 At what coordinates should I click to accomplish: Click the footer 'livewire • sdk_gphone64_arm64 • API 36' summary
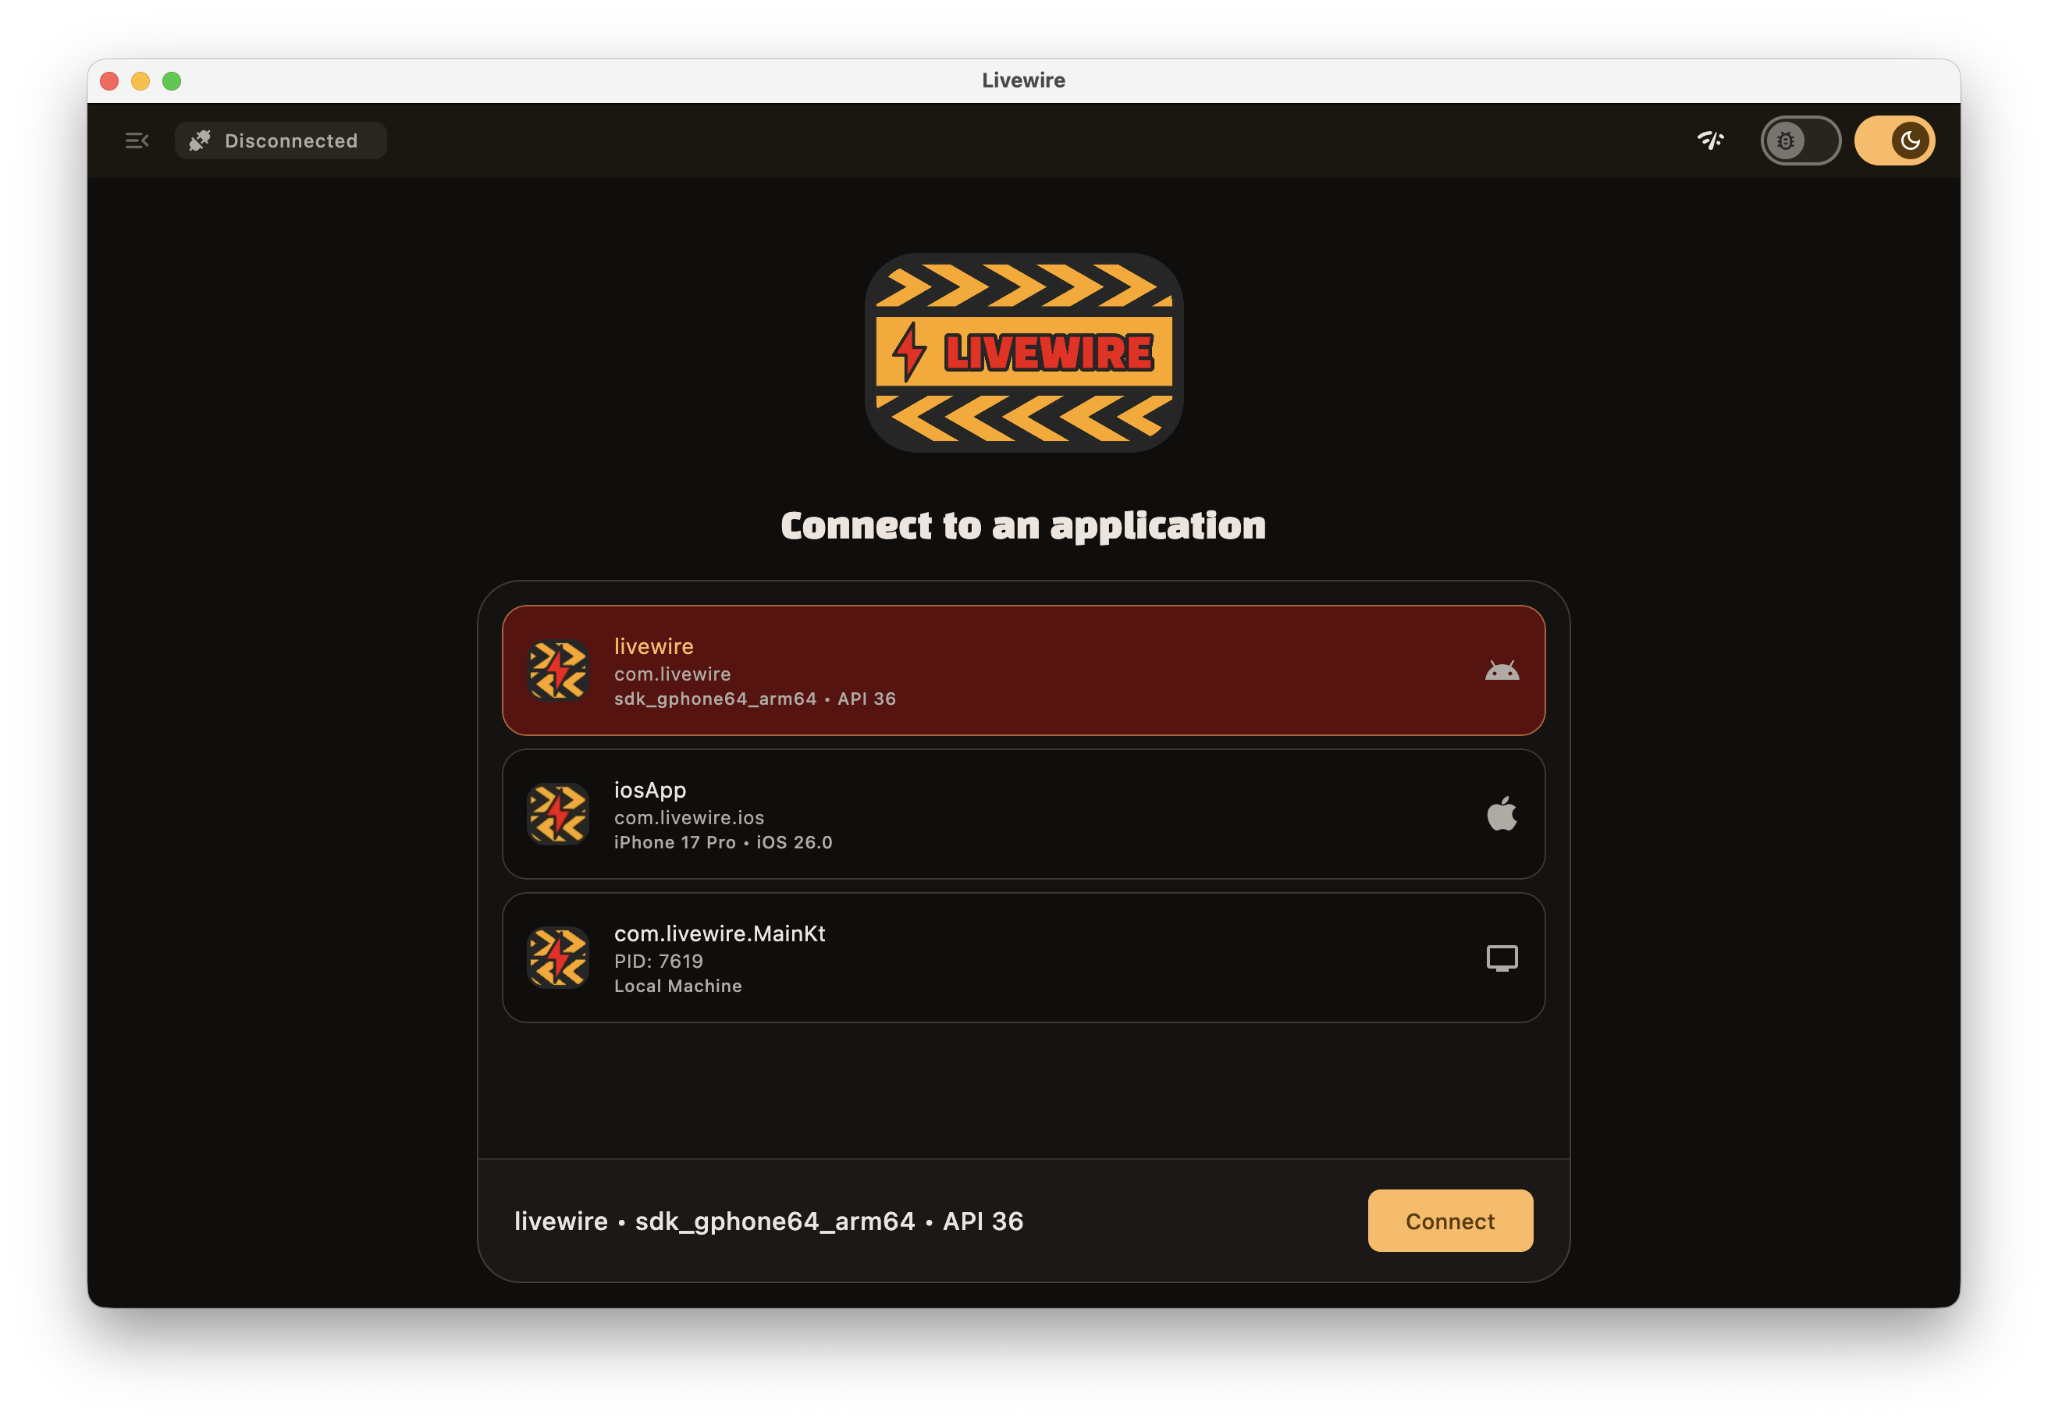point(769,1221)
